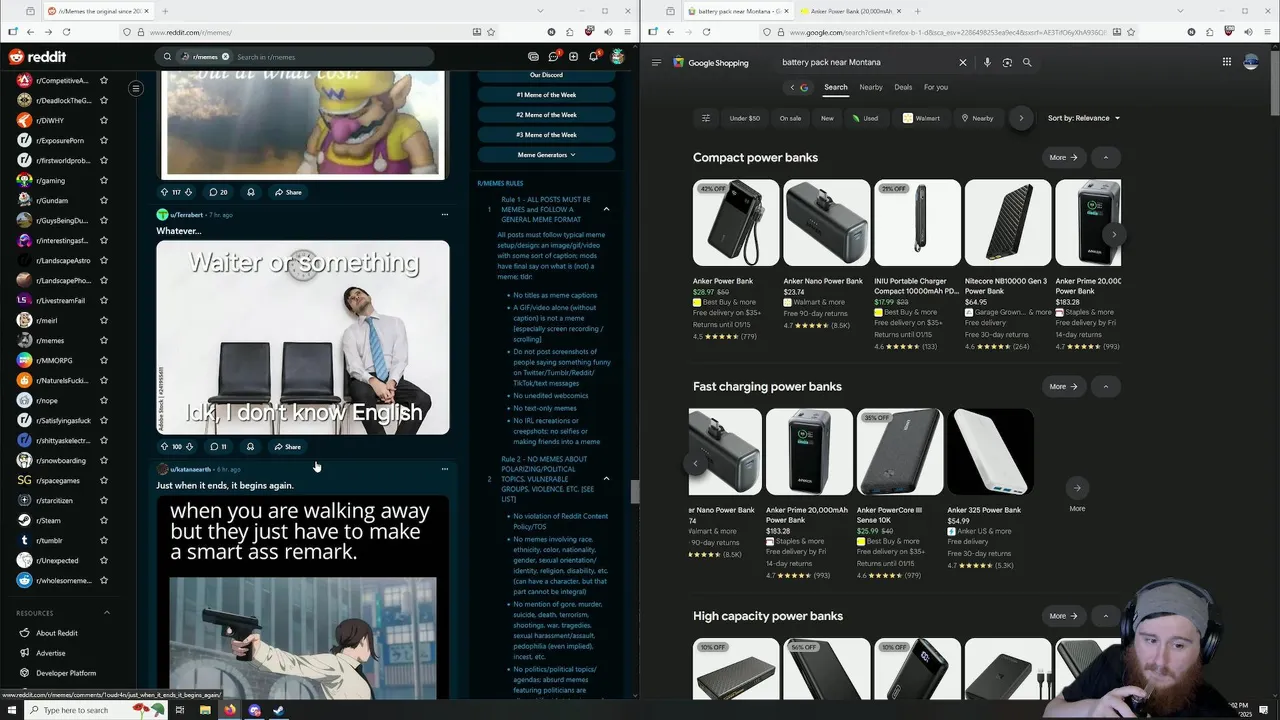Click the Reddit create post plus icon
This screenshot has width=1280, height=720.
tap(573, 57)
